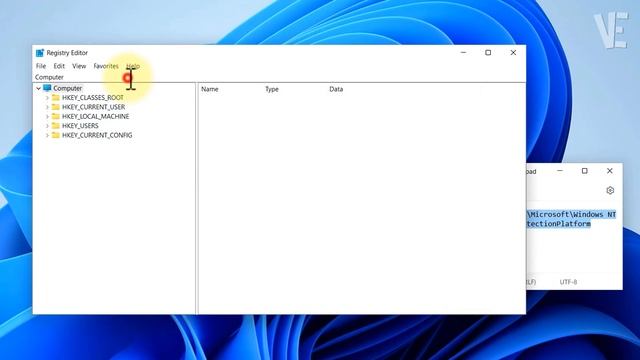640x360 pixels.
Task: Select HKEY_USERS in the tree
Action: click(x=80, y=126)
